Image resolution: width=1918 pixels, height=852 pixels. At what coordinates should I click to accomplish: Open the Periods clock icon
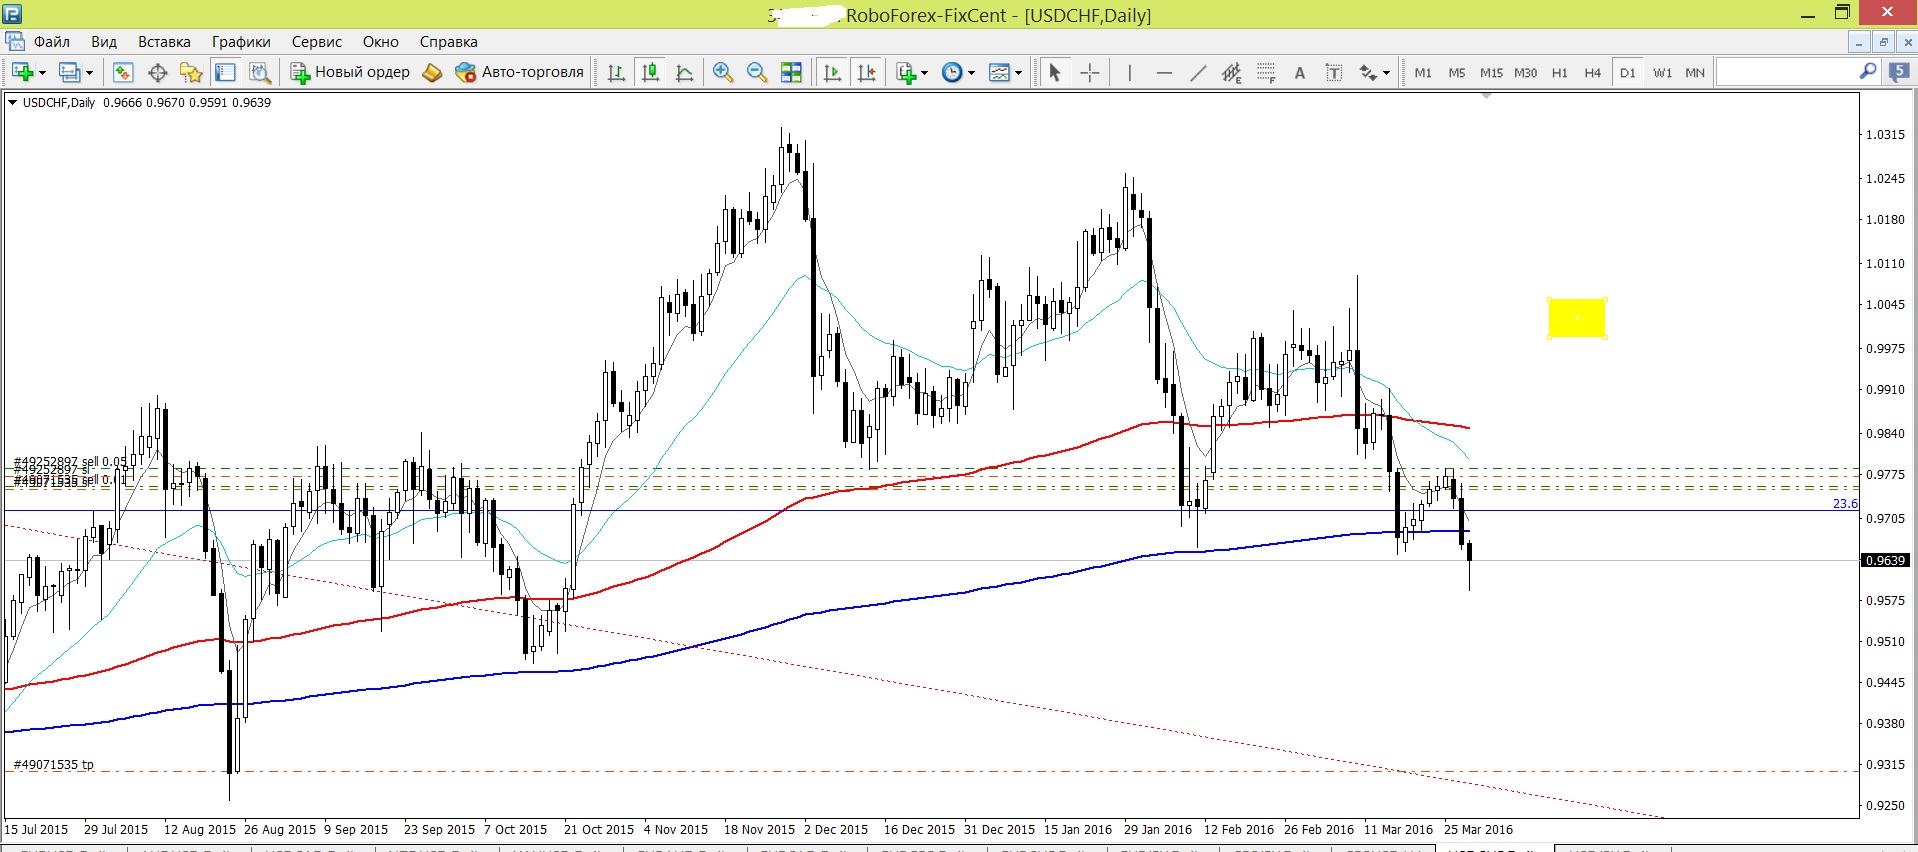coord(952,72)
